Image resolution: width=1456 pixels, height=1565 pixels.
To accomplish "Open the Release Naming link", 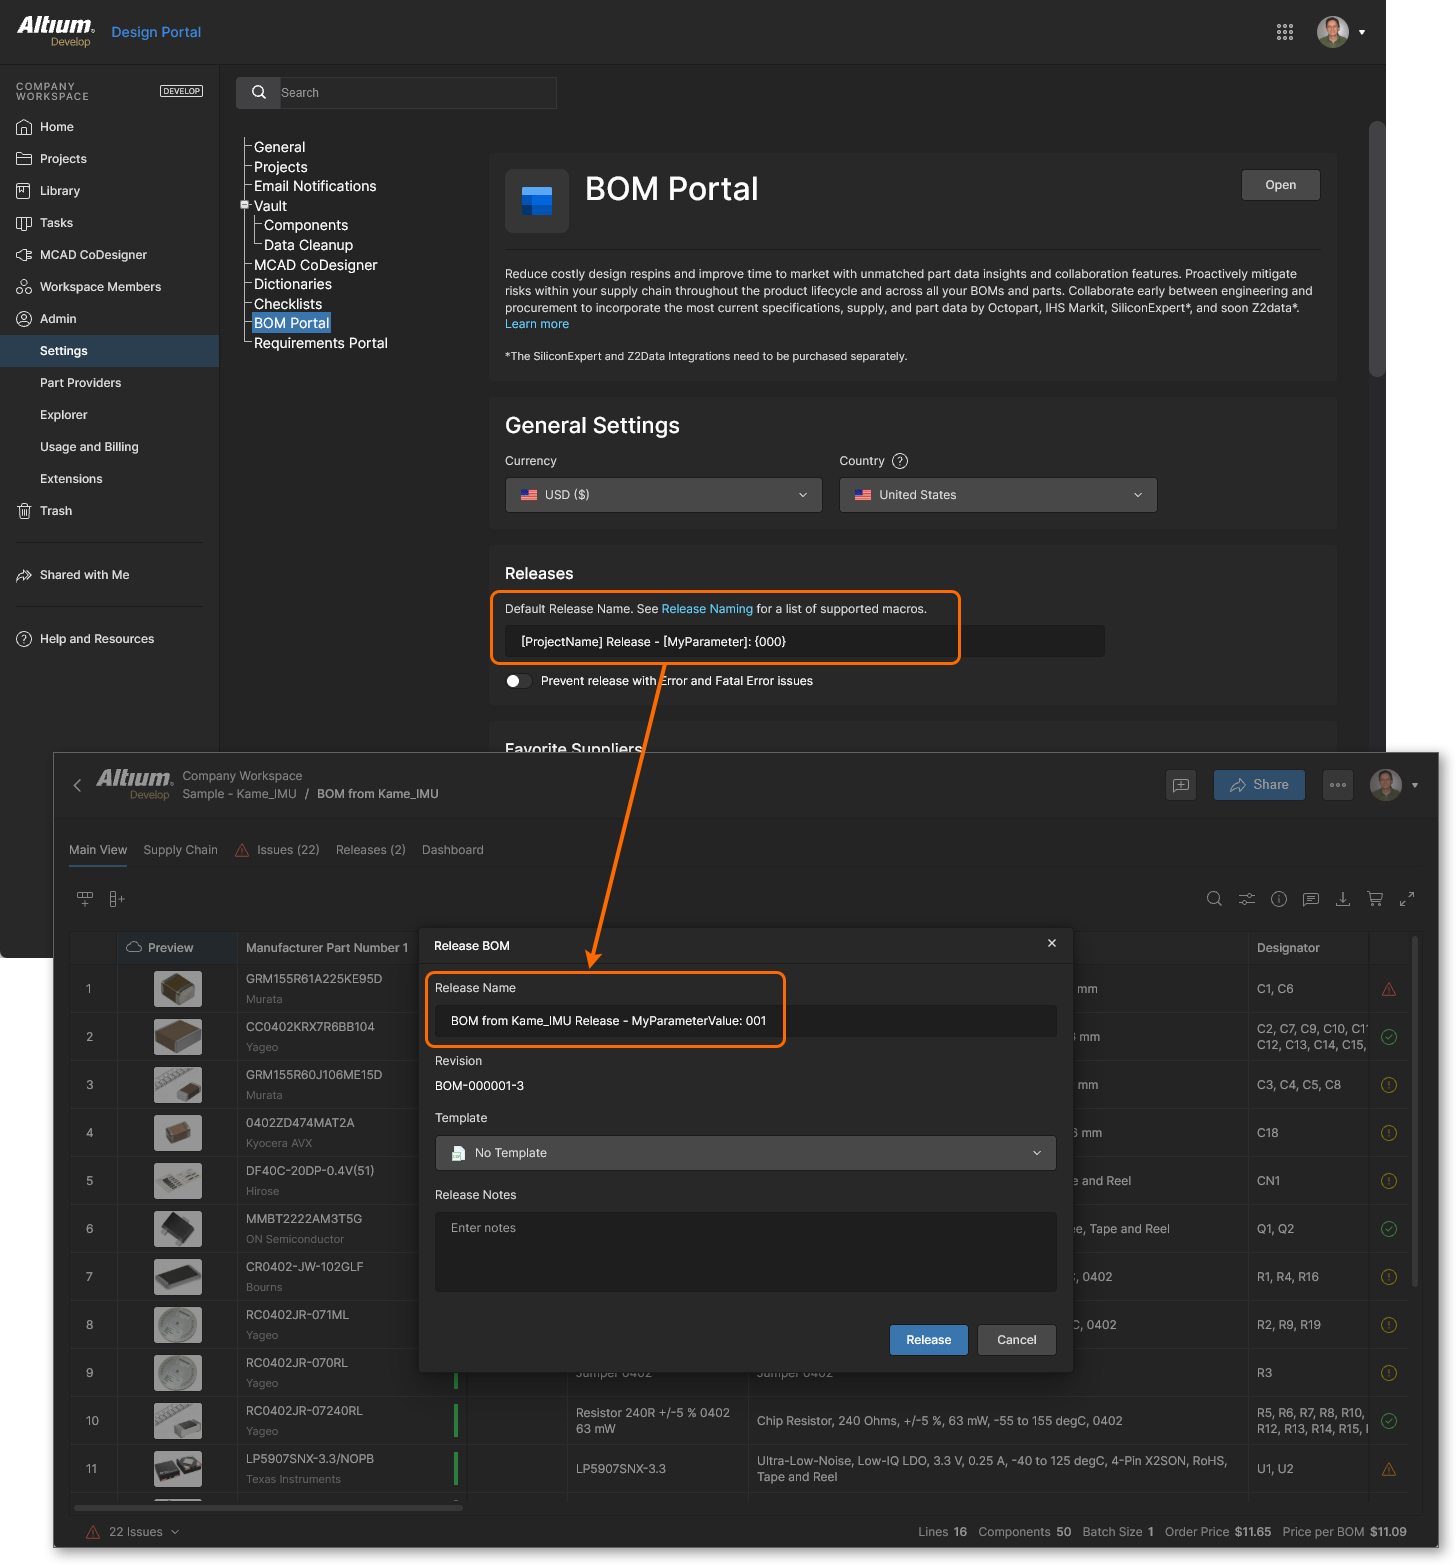I will coord(707,609).
